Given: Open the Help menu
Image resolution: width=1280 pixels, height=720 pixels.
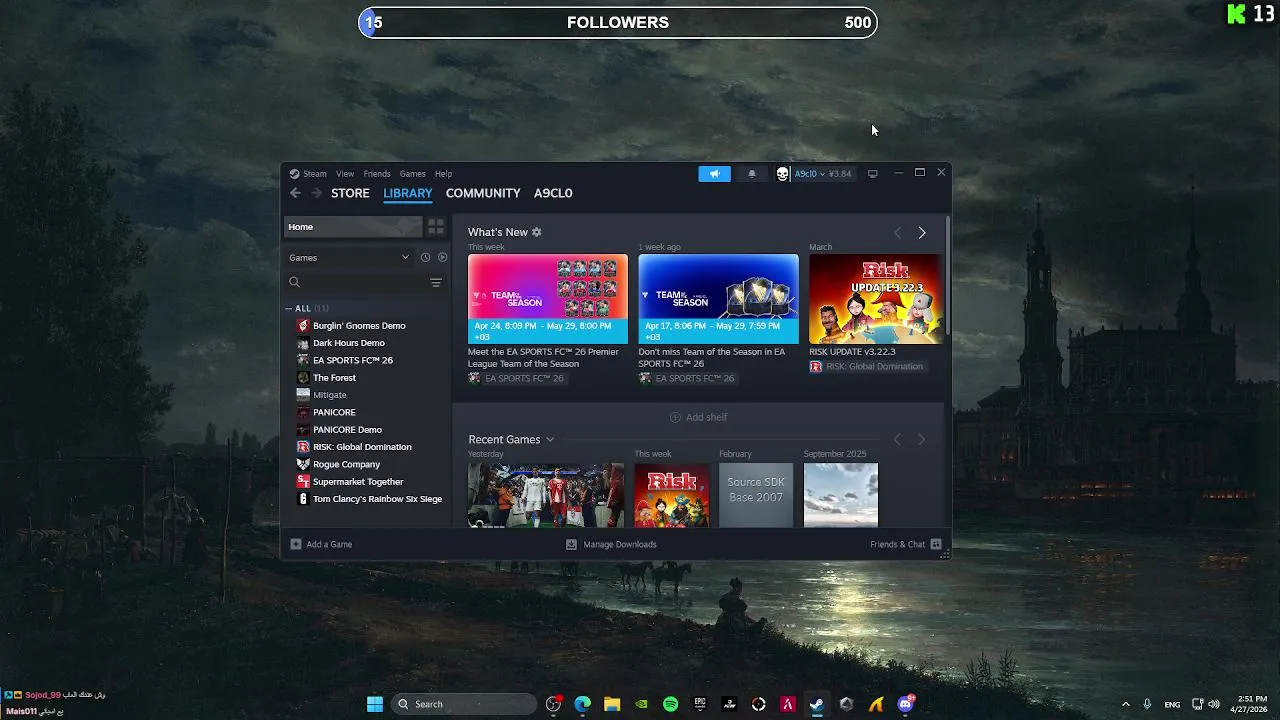Looking at the screenshot, I should 443,174.
